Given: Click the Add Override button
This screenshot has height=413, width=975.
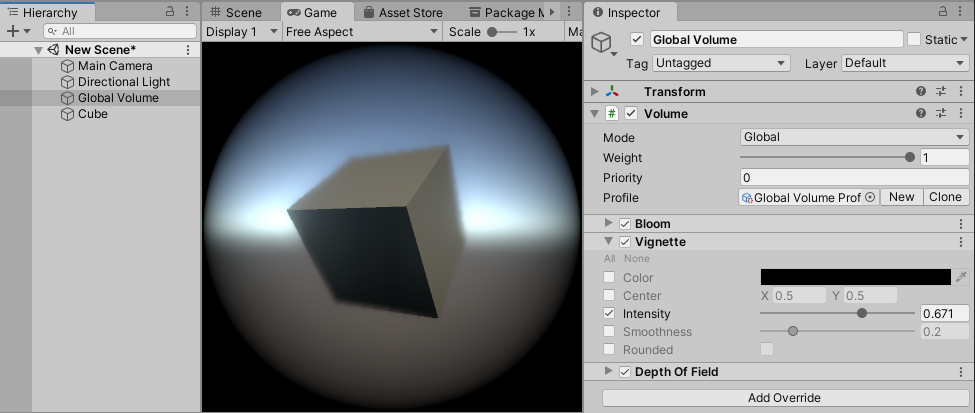Looking at the screenshot, I should [784, 398].
